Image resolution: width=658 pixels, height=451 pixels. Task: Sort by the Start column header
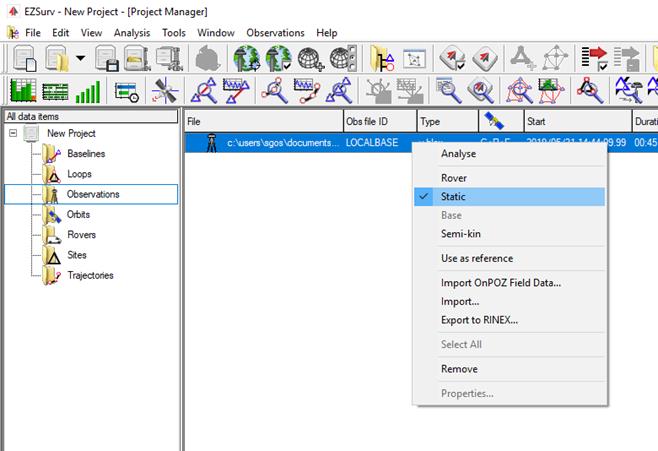(578, 121)
